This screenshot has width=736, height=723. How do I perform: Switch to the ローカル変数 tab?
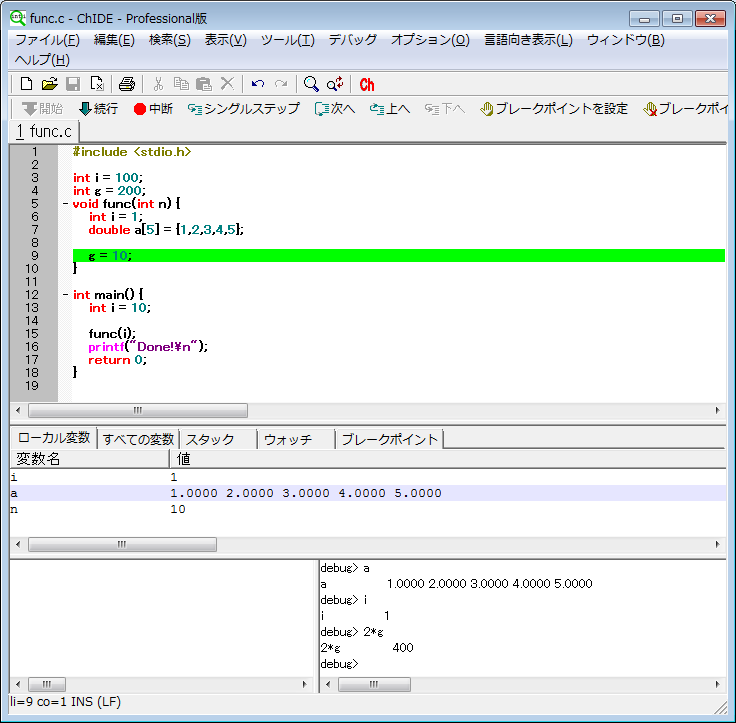[54, 438]
